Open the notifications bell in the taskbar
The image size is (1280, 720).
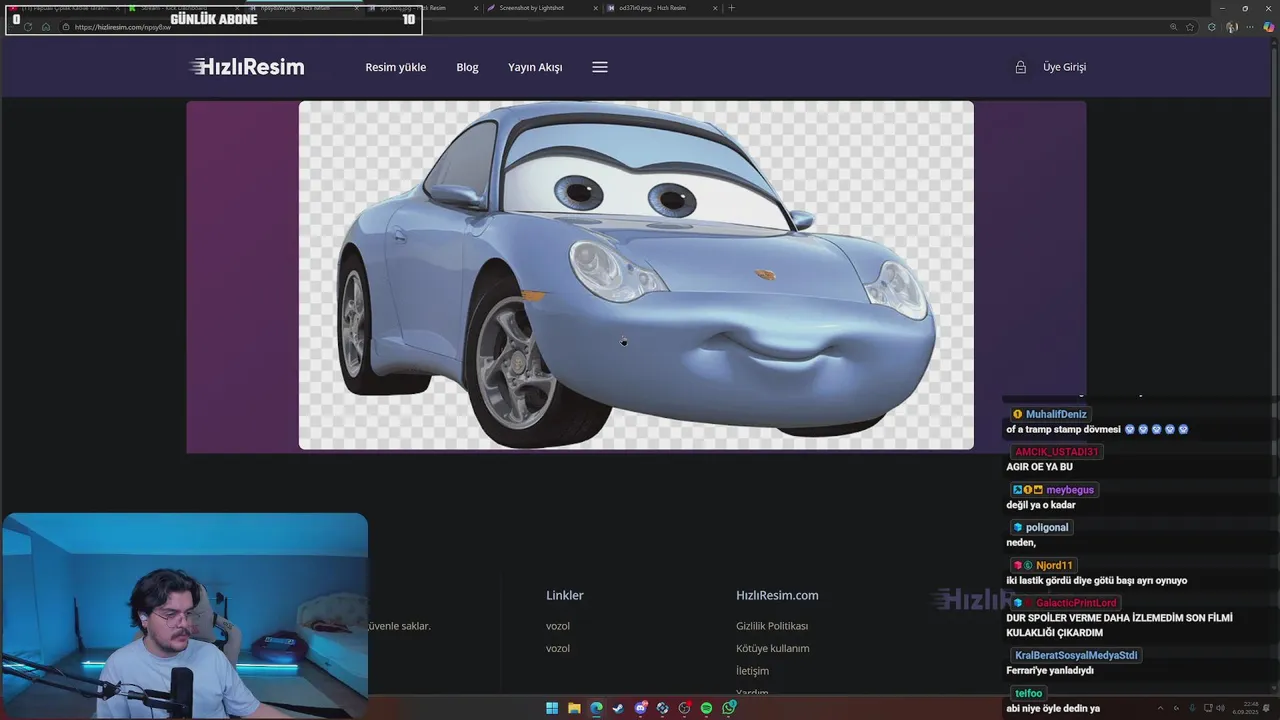pos(1266,708)
